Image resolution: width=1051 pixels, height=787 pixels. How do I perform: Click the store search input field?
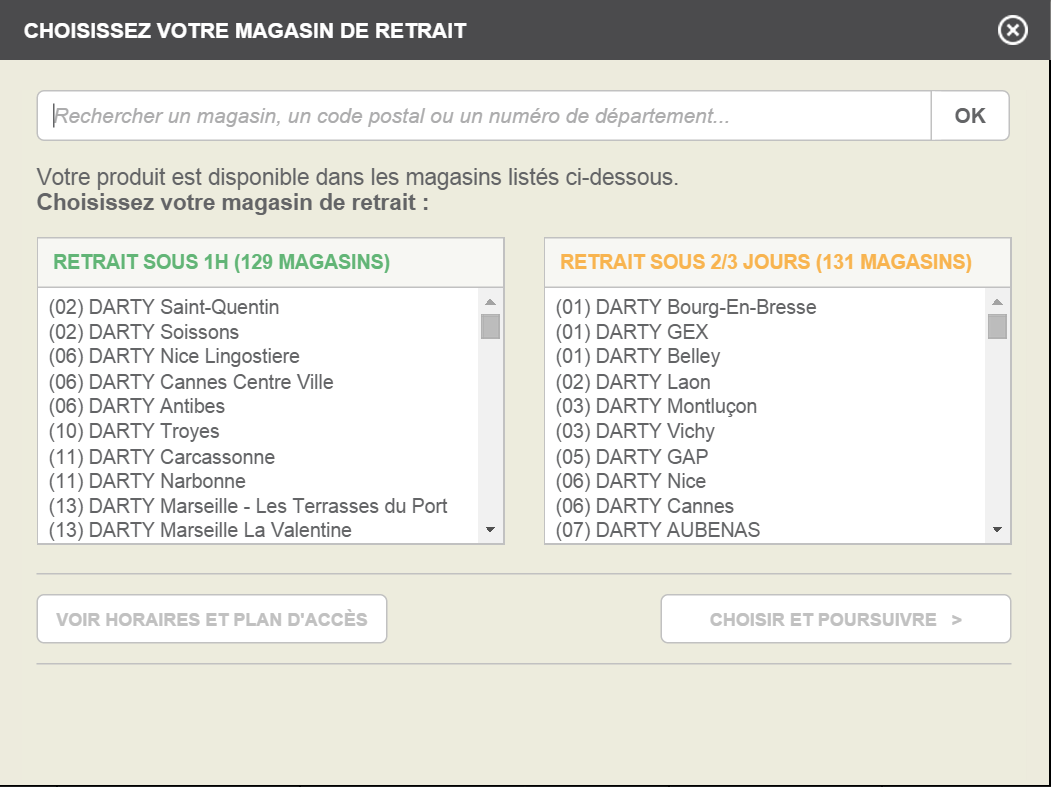click(x=484, y=116)
